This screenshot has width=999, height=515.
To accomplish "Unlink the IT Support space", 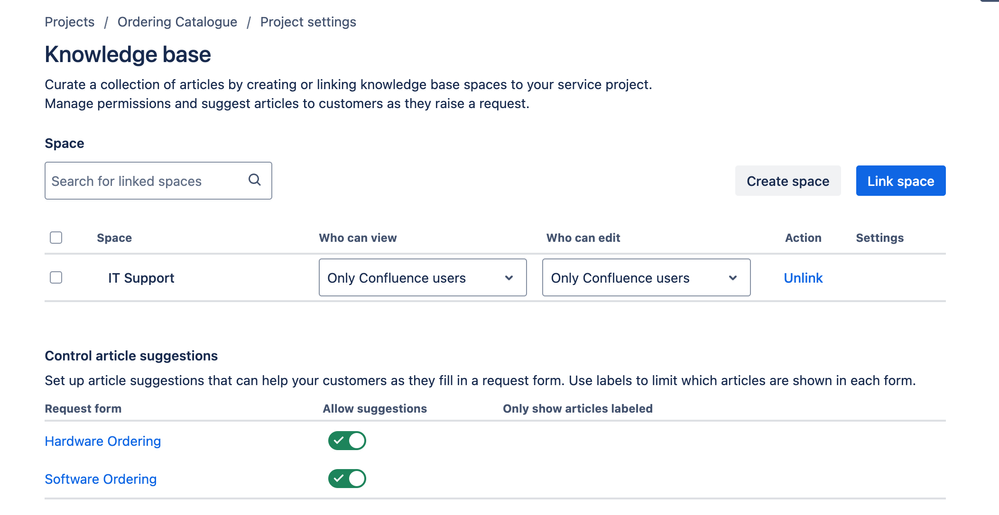I will click(x=803, y=278).
